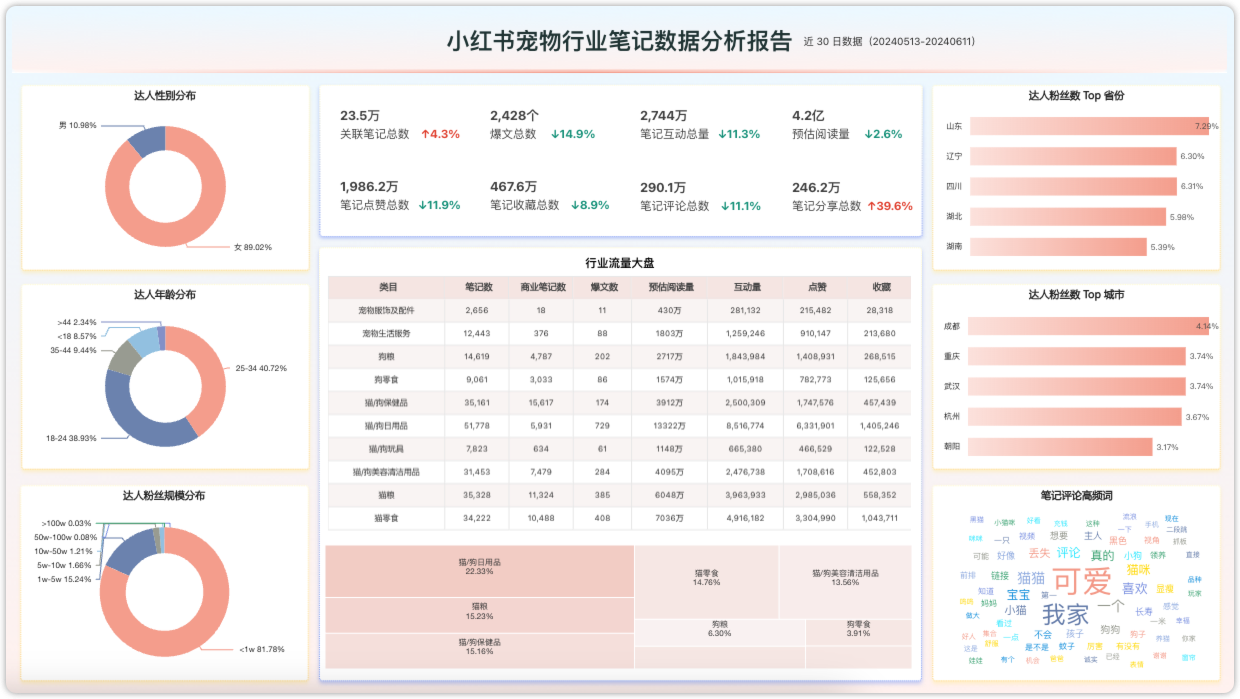Click the 25-34 age group donut segment
The height and width of the screenshot is (699, 1240).
207,372
